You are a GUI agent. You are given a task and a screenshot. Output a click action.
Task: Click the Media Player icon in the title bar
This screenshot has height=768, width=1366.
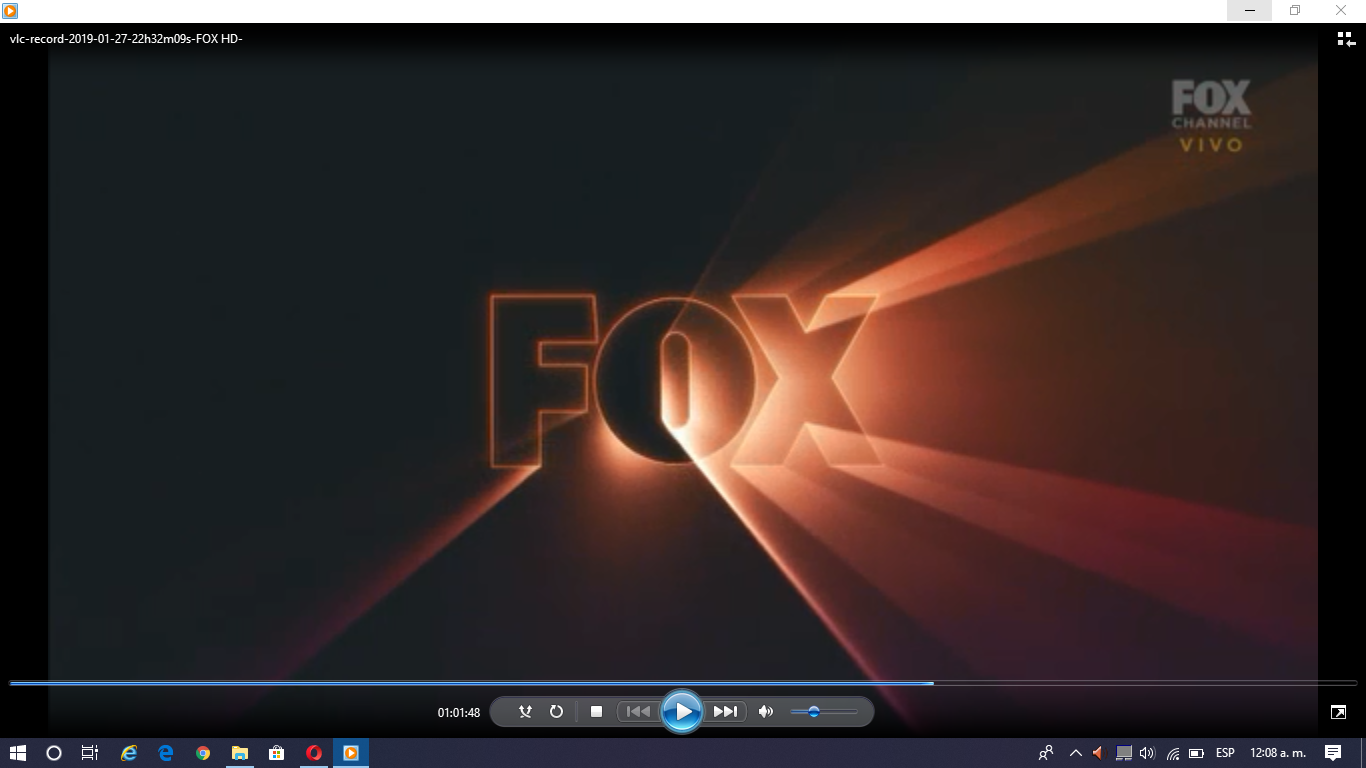tap(10, 10)
